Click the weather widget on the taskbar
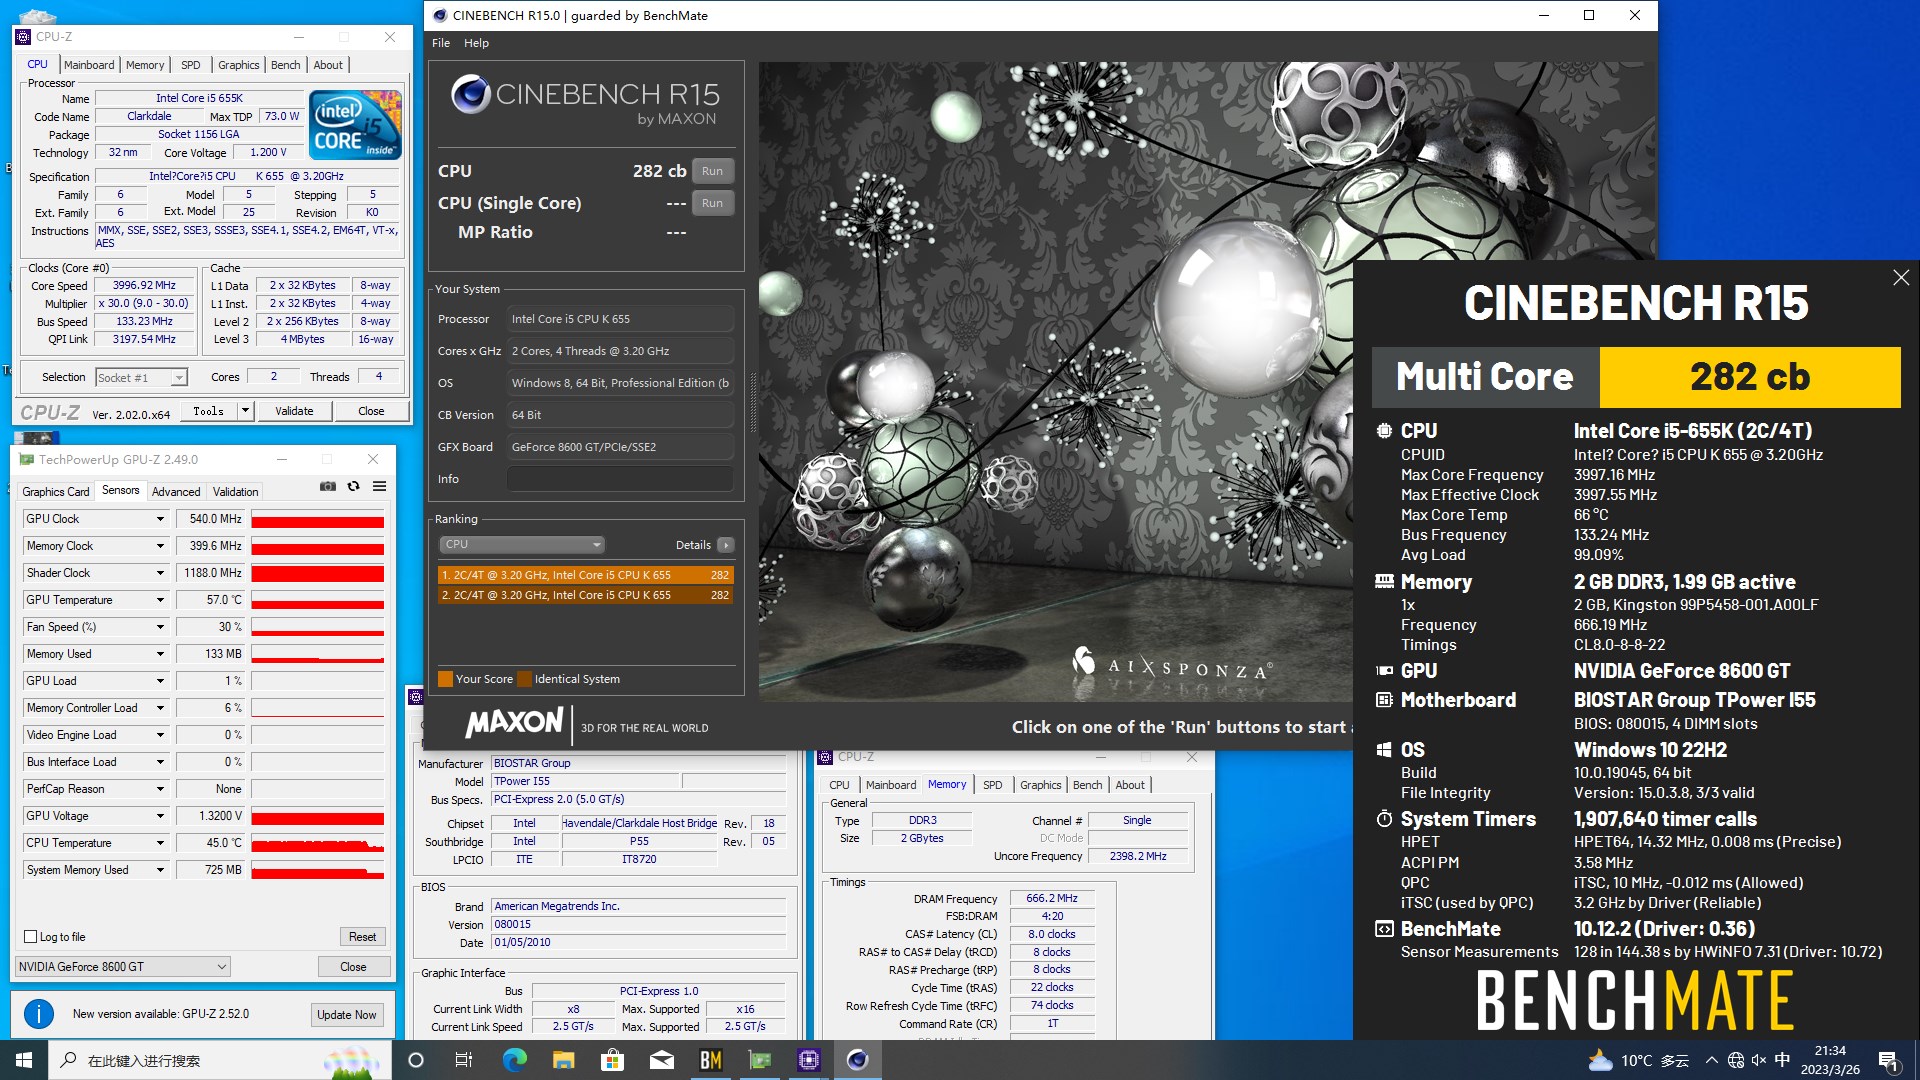The height and width of the screenshot is (1080, 1920). [1639, 1060]
